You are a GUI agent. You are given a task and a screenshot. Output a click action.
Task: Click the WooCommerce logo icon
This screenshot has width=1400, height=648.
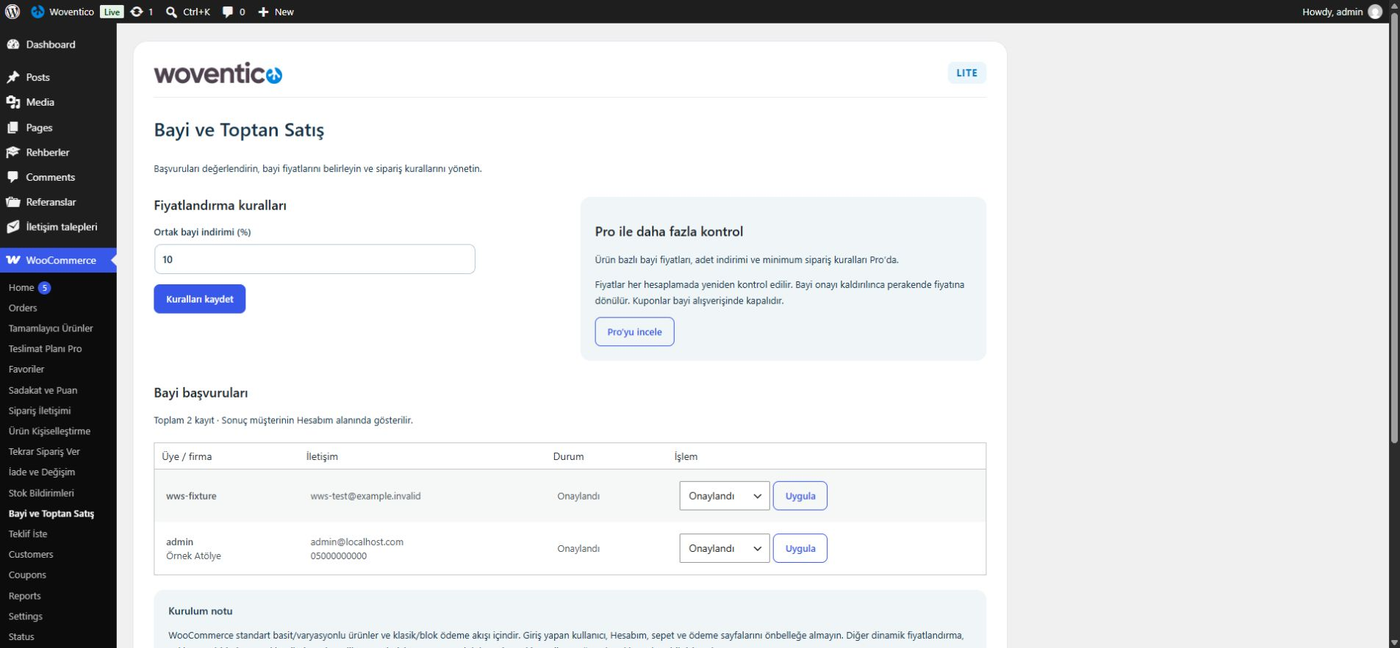click(x=13, y=260)
